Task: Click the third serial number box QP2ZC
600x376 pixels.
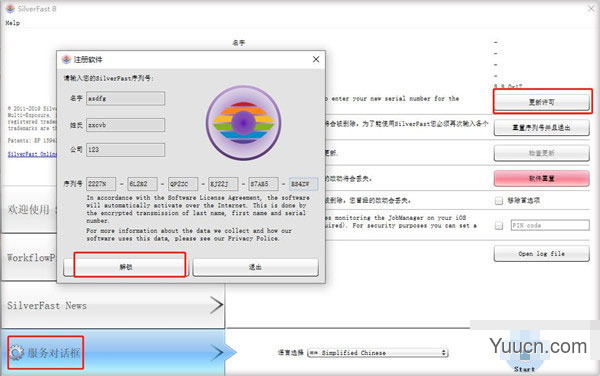Action: point(183,184)
